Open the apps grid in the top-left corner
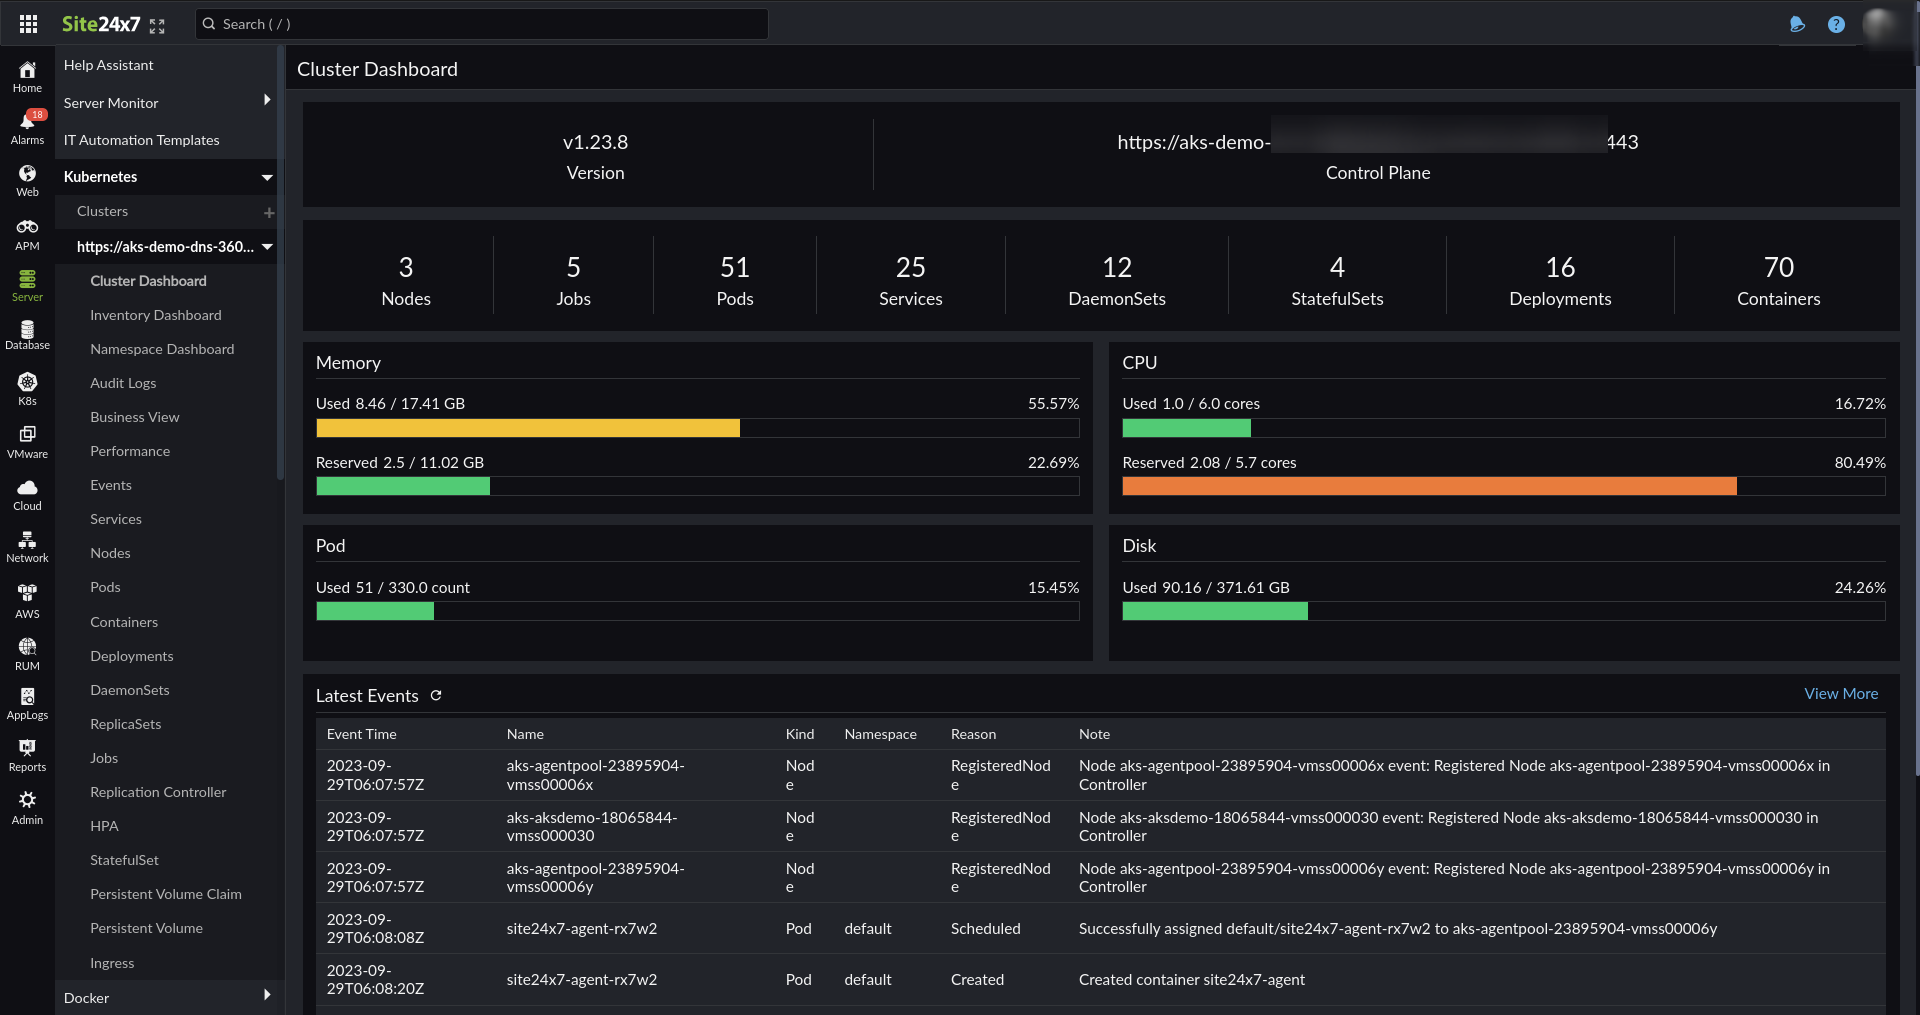This screenshot has width=1920, height=1015. point(28,23)
